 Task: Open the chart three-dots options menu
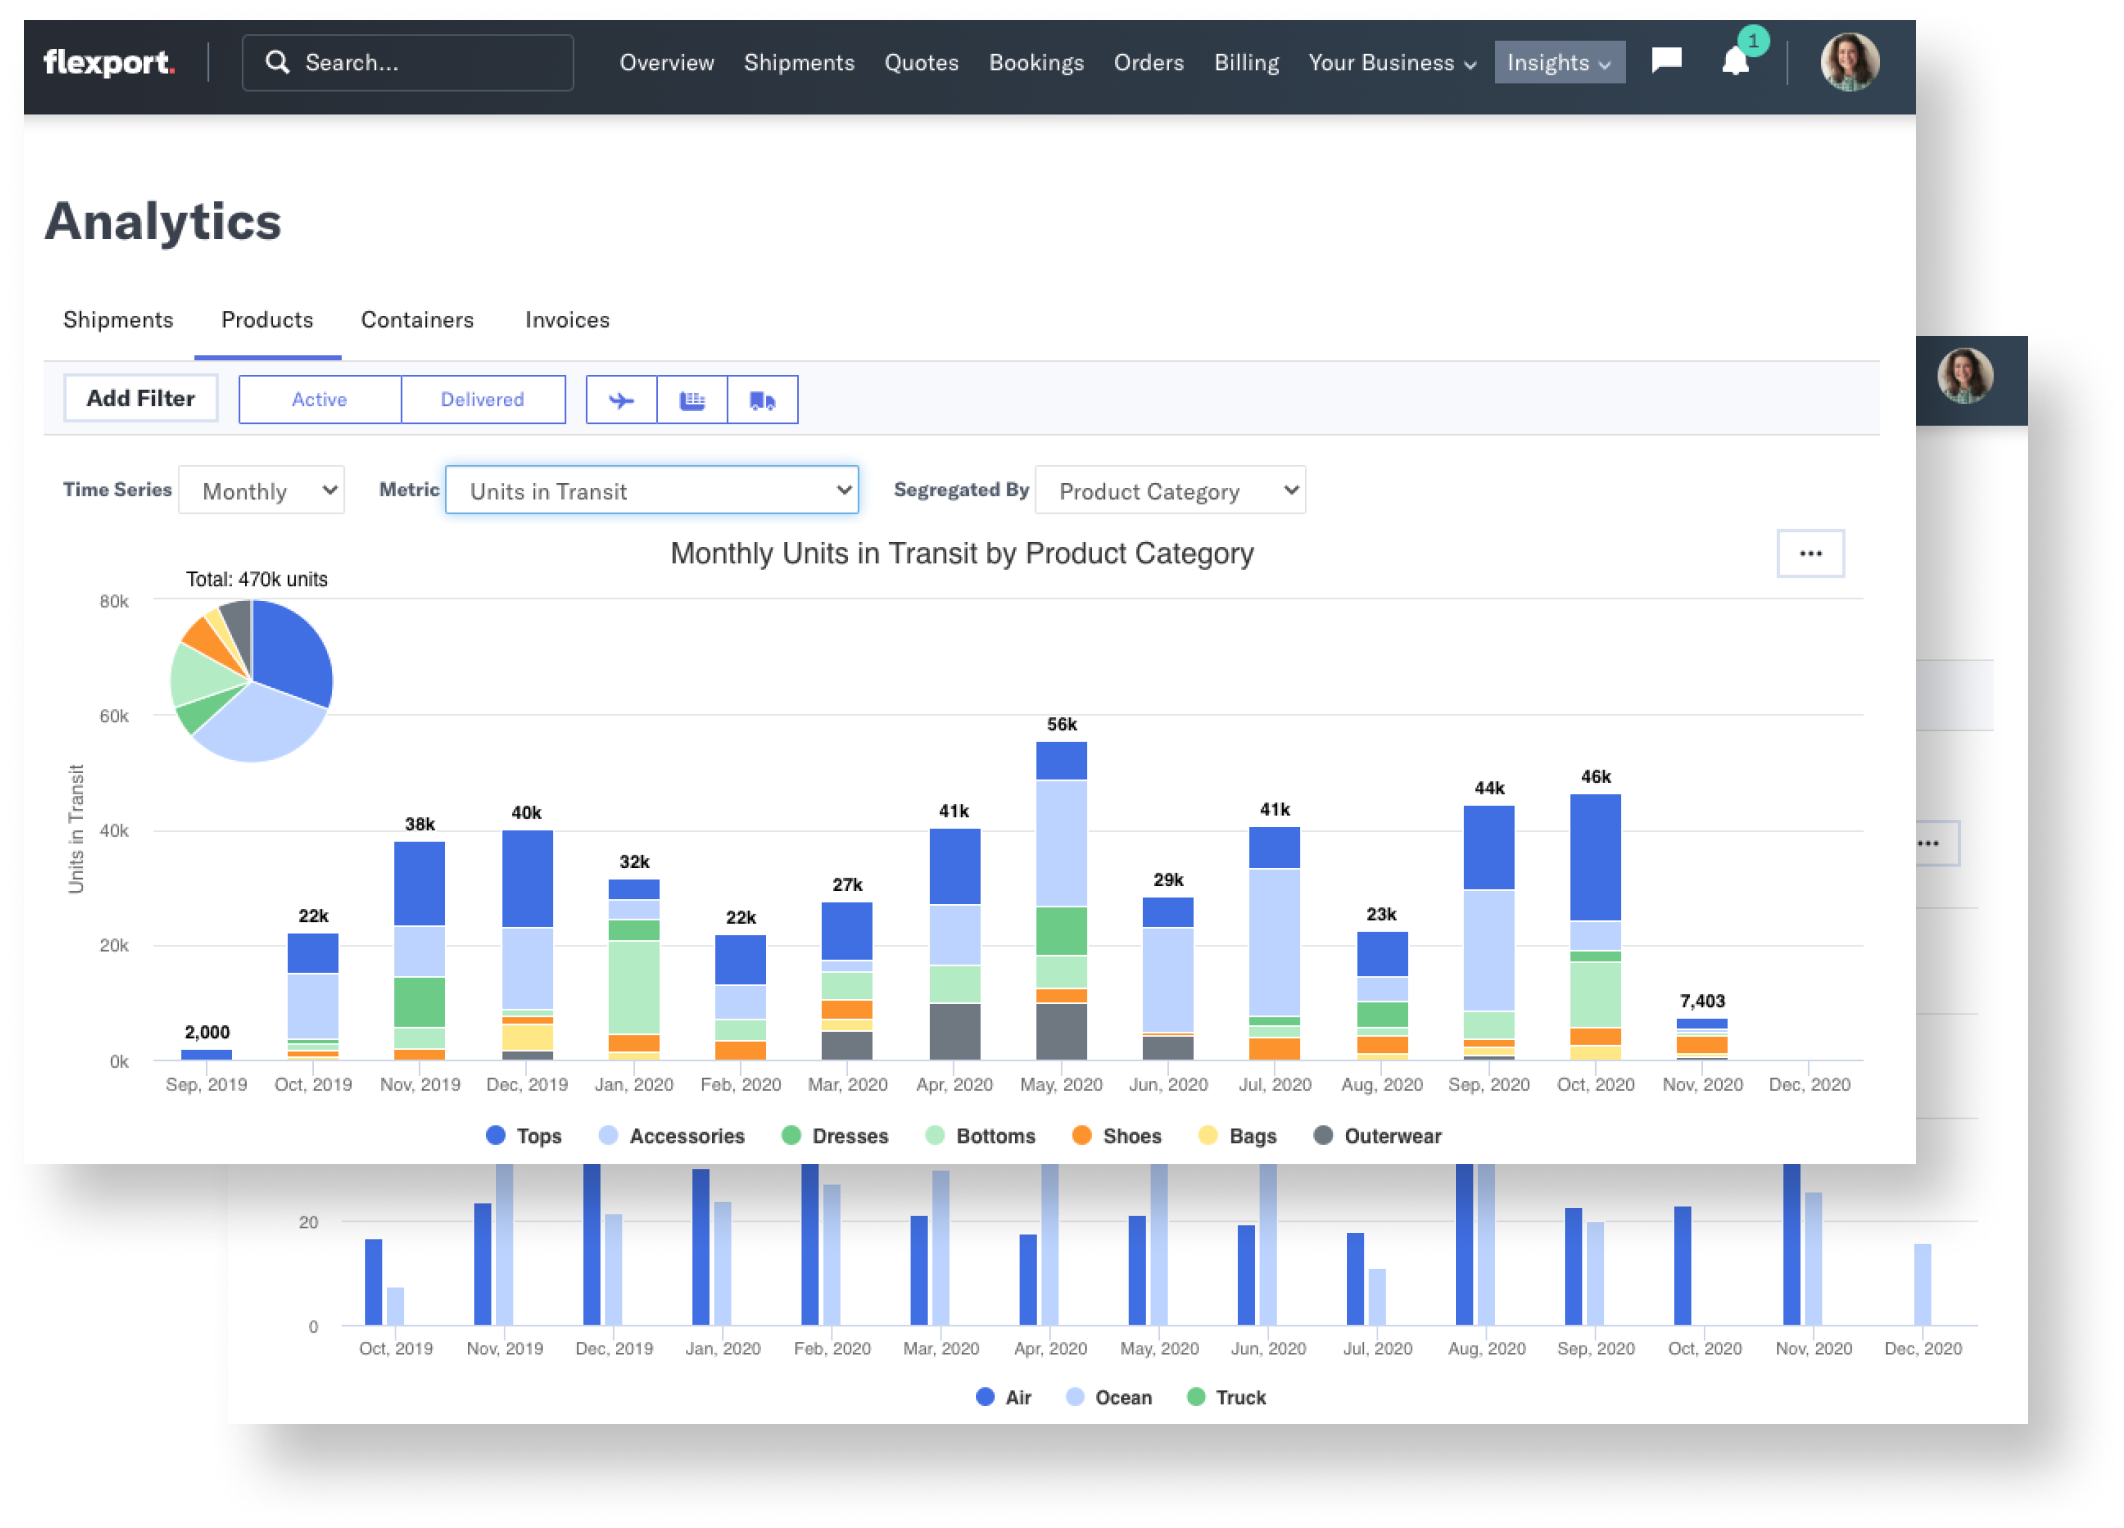click(x=1810, y=553)
